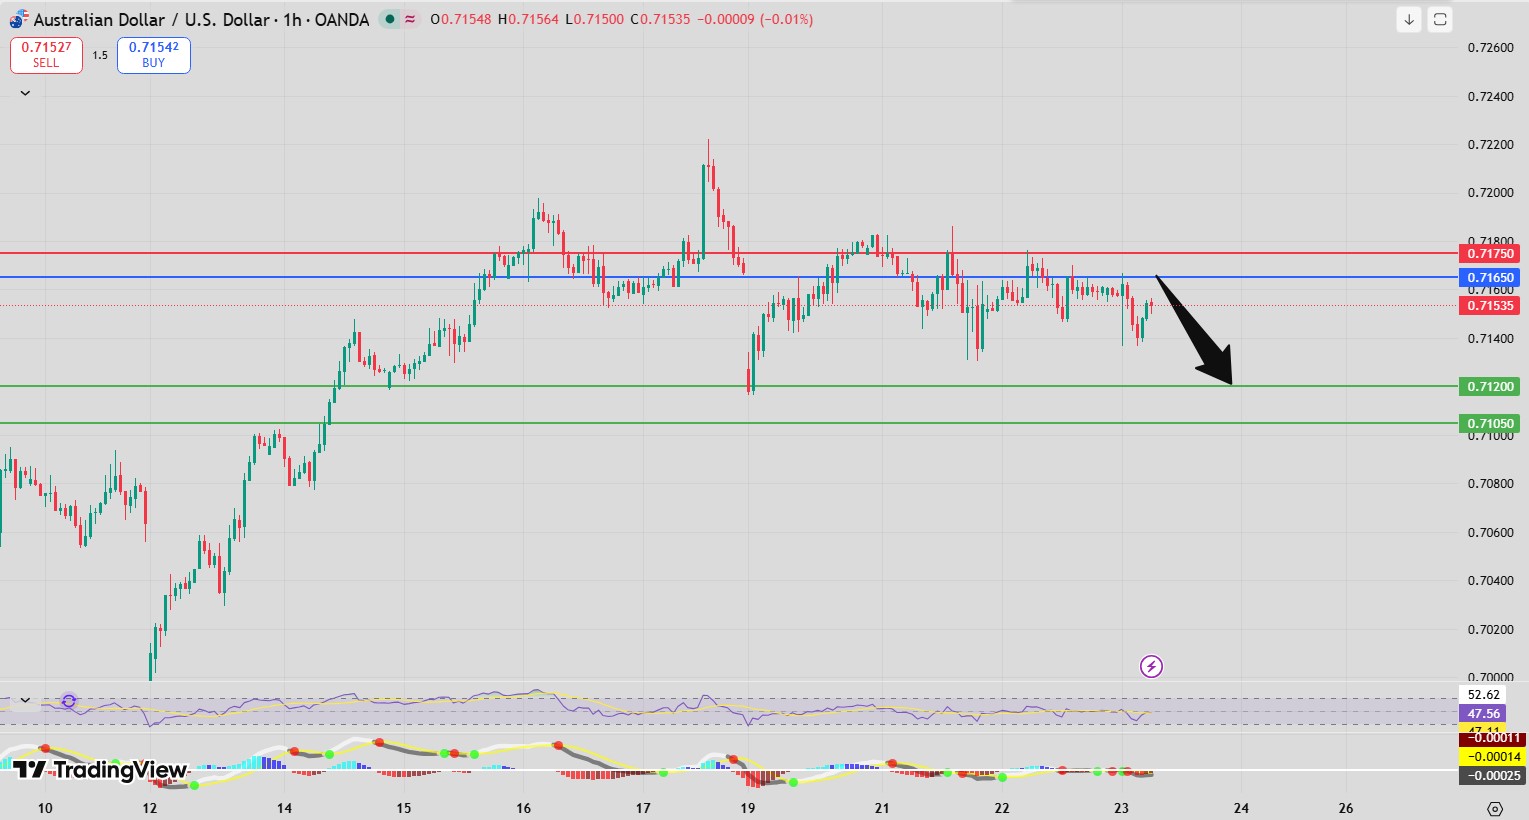Select the red 0.71750 resistance price label
1529x820 pixels.
click(x=1491, y=254)
